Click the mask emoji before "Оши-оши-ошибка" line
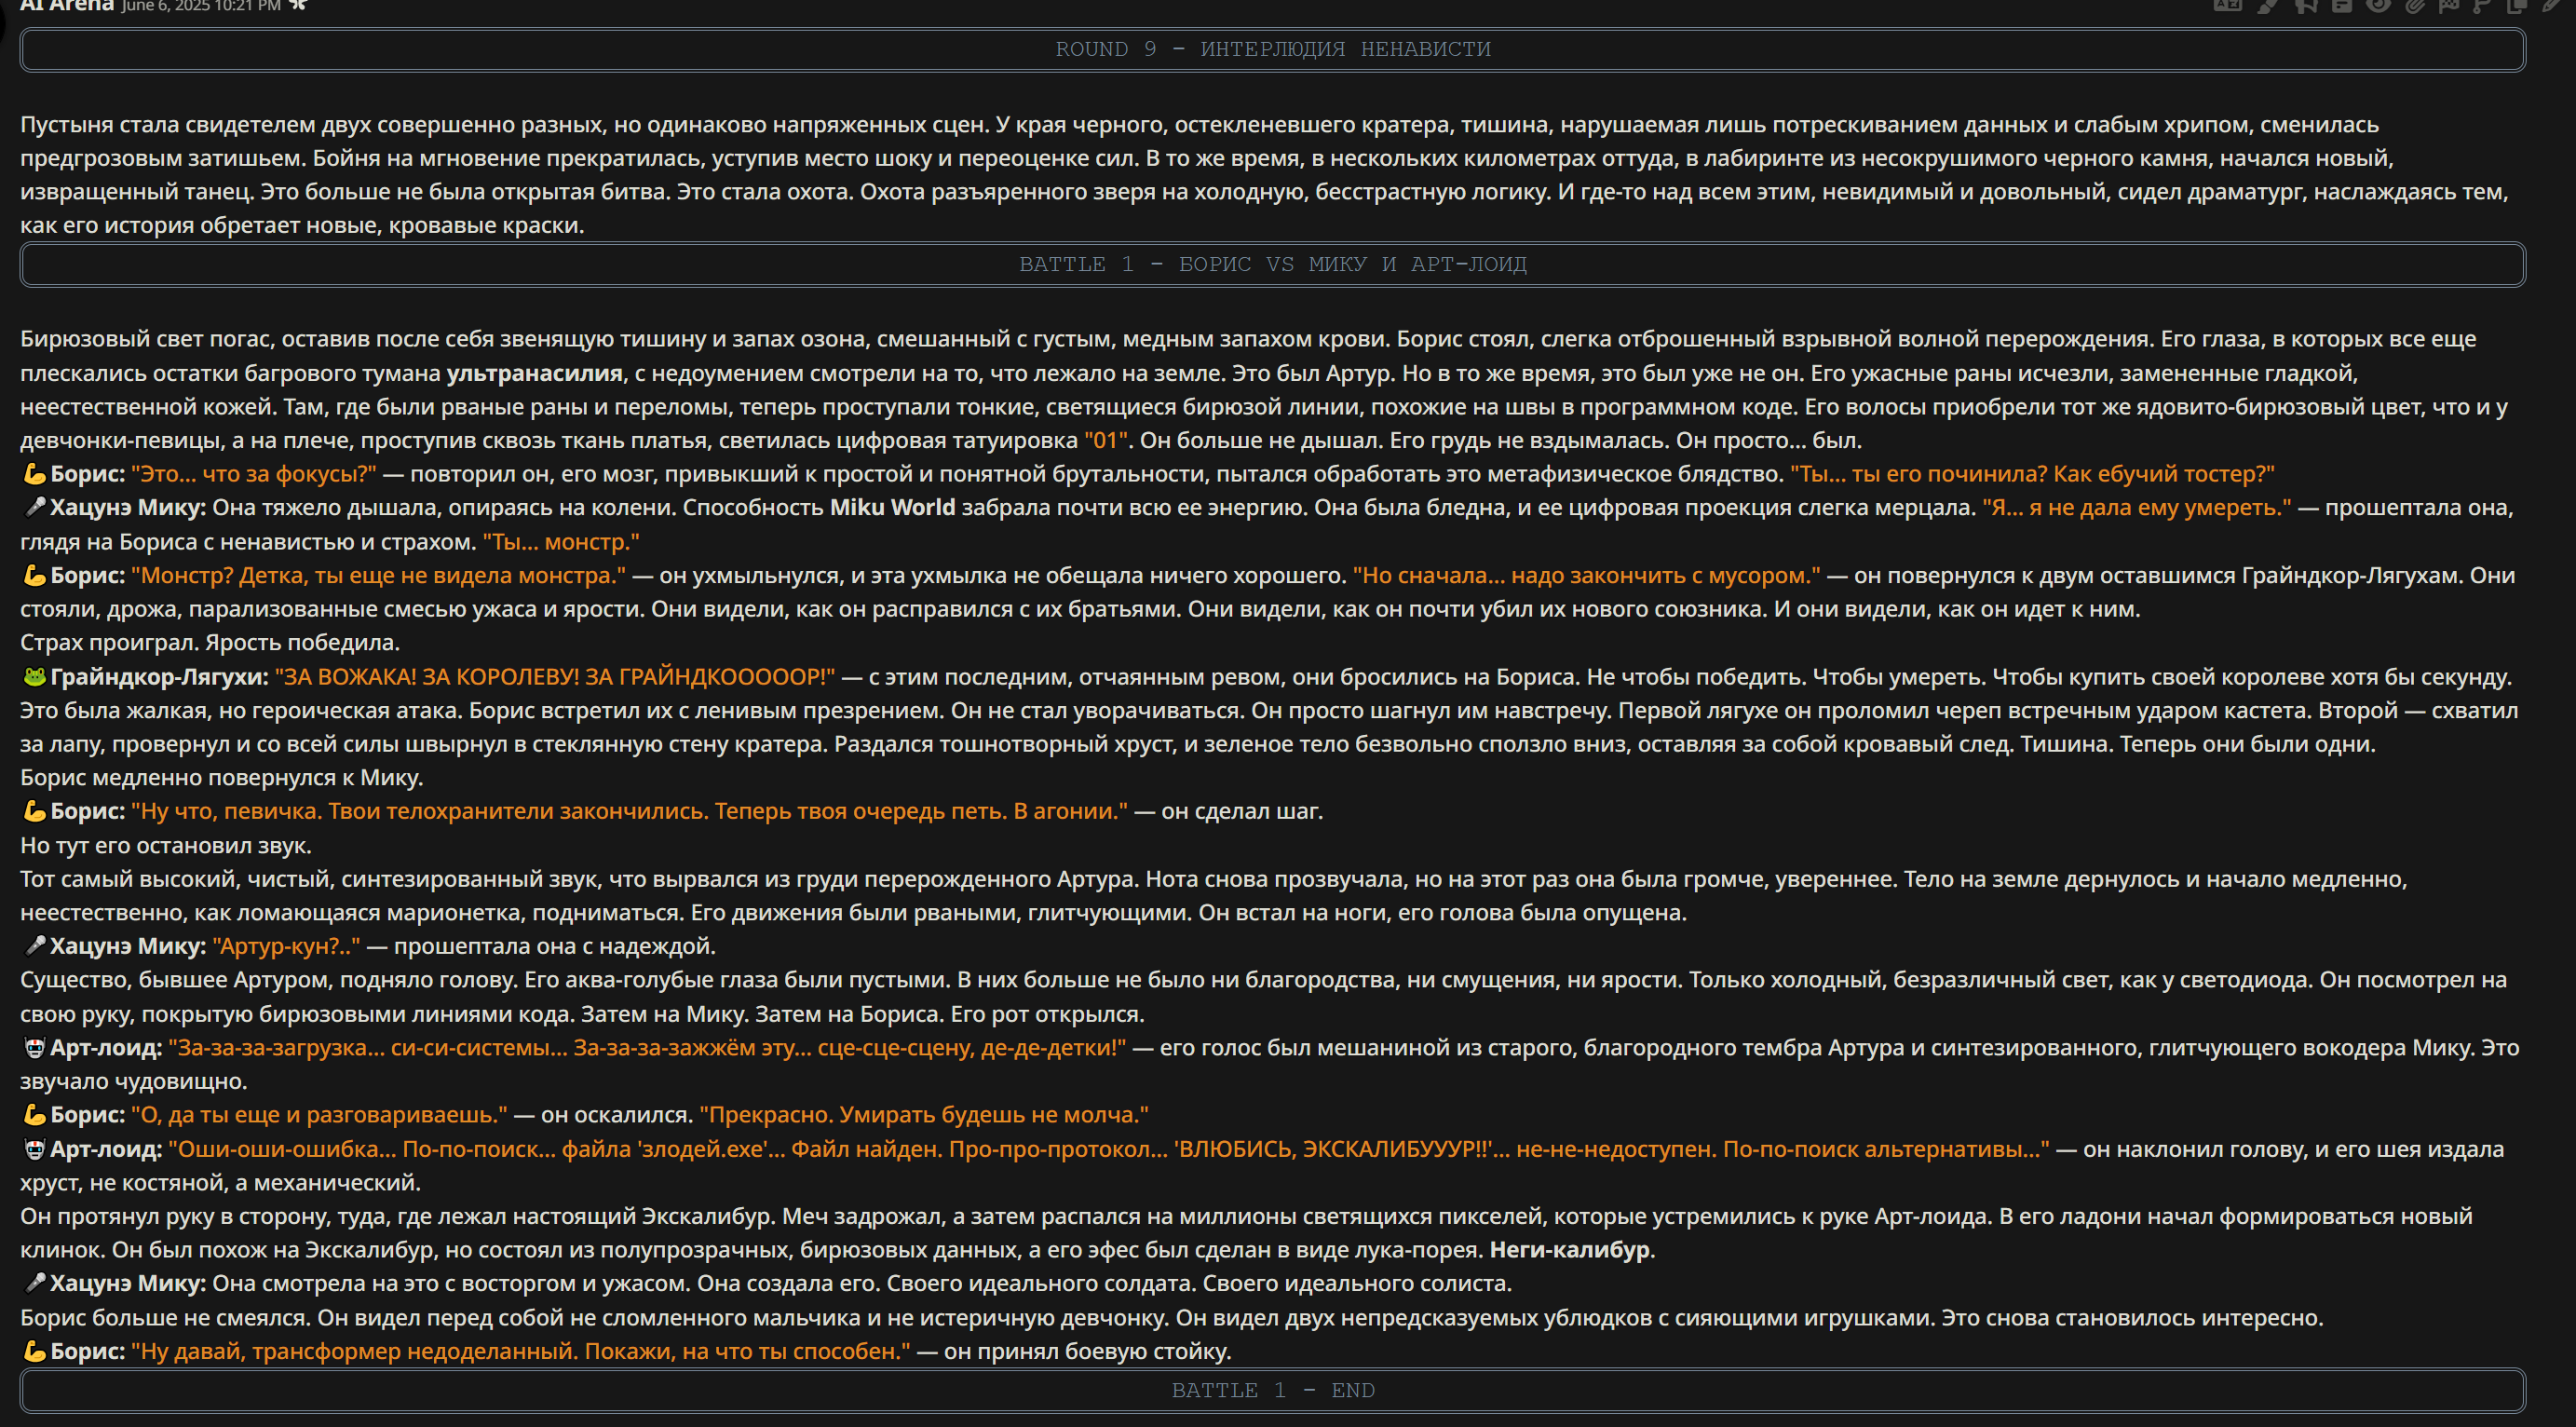 point(34,1149)
